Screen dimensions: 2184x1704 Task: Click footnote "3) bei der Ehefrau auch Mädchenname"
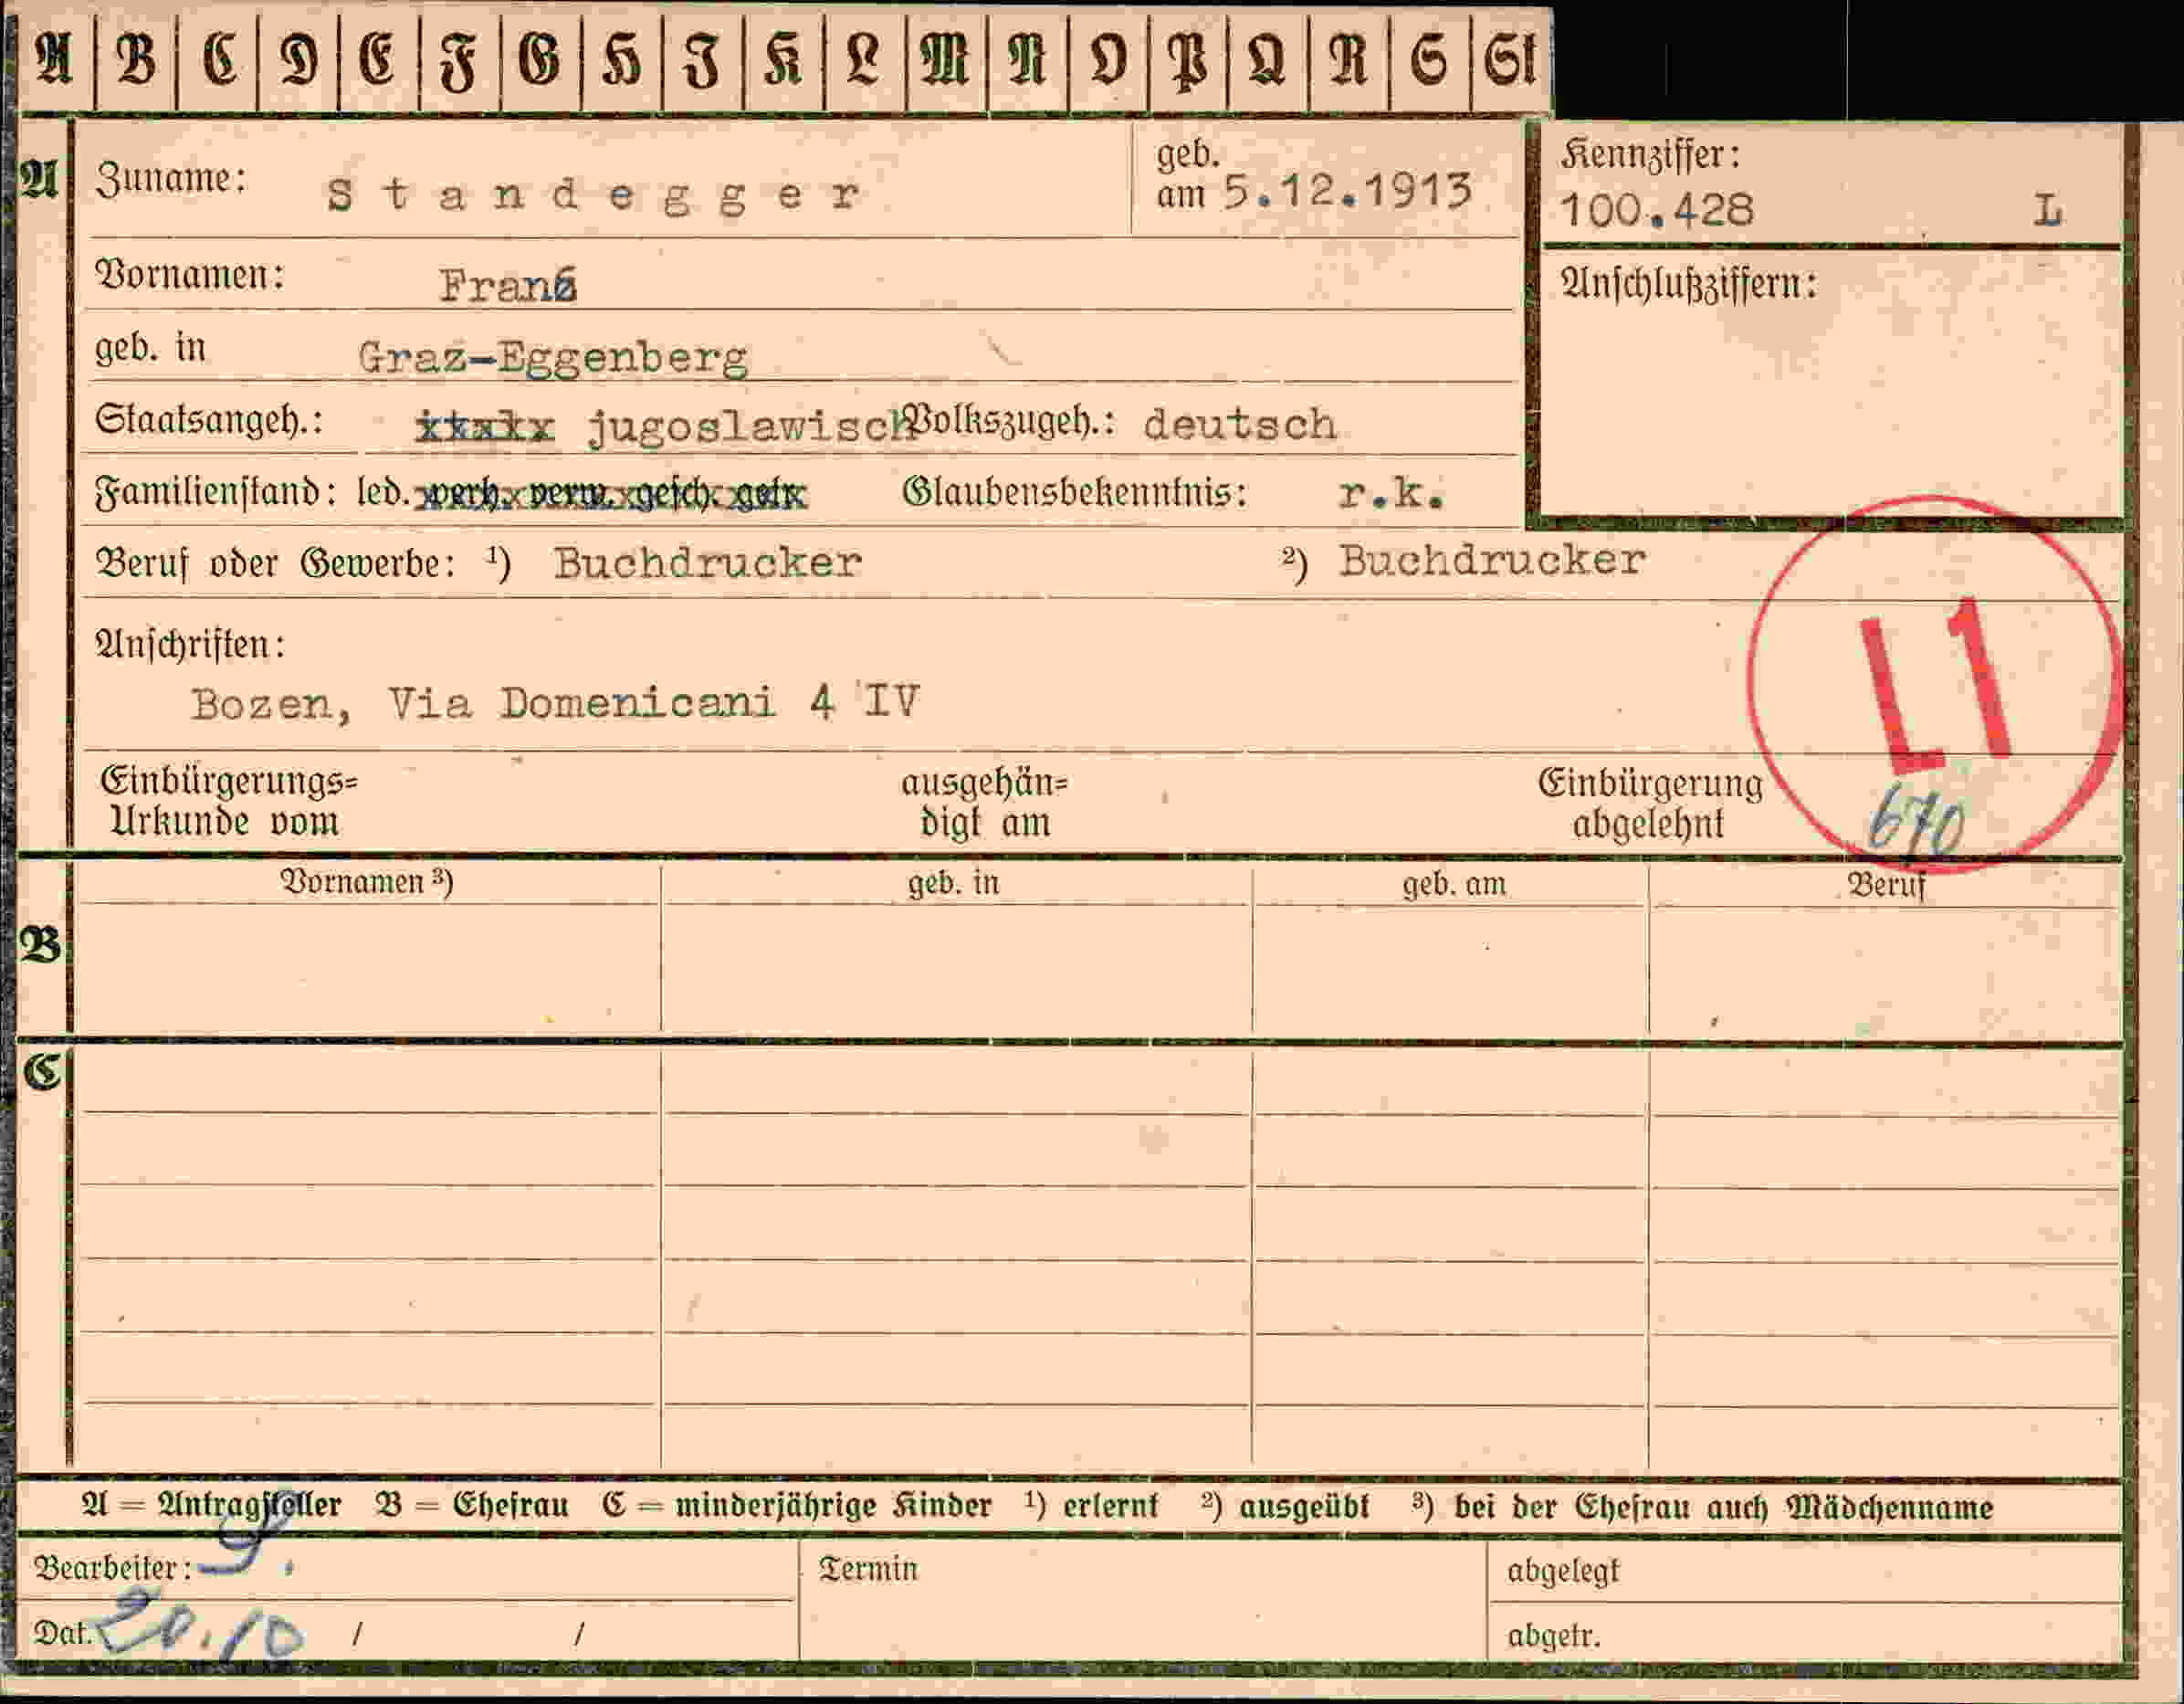(1703, 1507)
